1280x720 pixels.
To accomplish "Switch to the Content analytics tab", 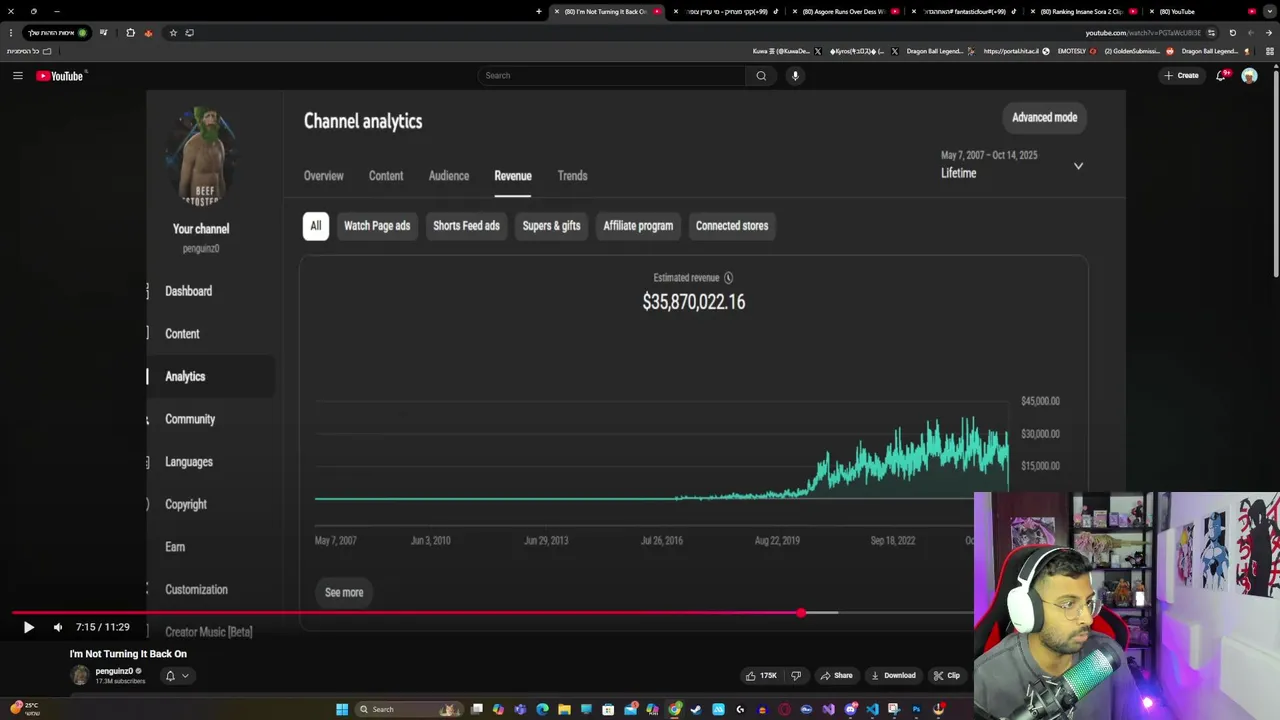I will [386, 176].
